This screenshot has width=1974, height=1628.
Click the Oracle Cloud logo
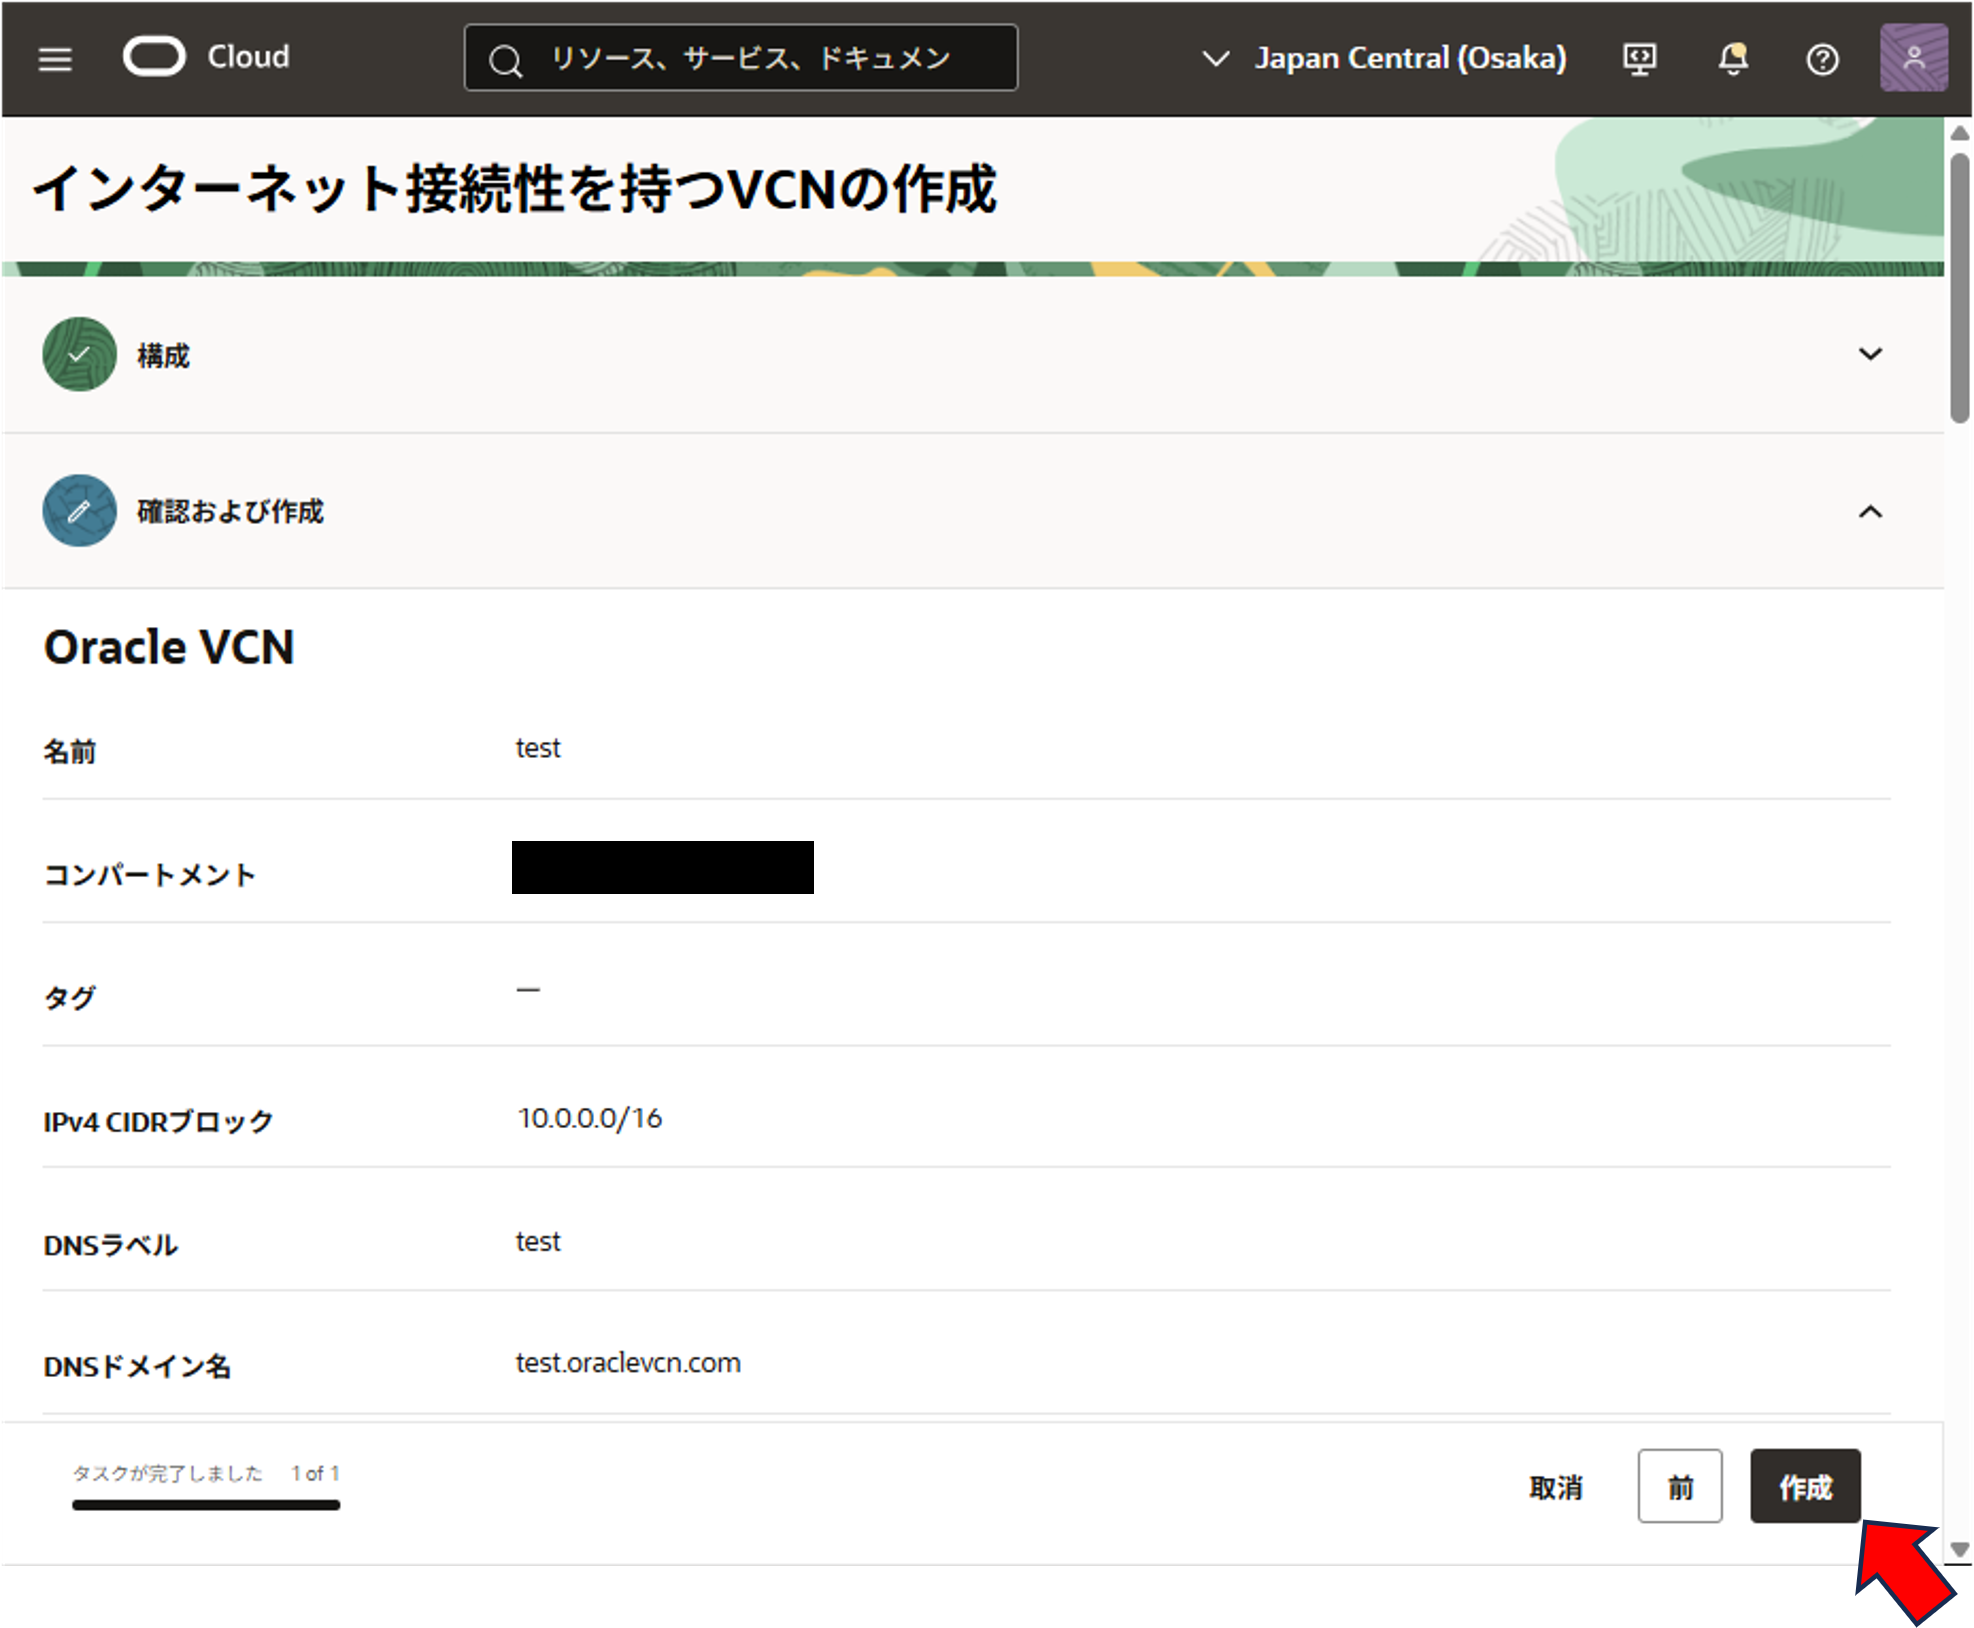(x=154, y=57)
